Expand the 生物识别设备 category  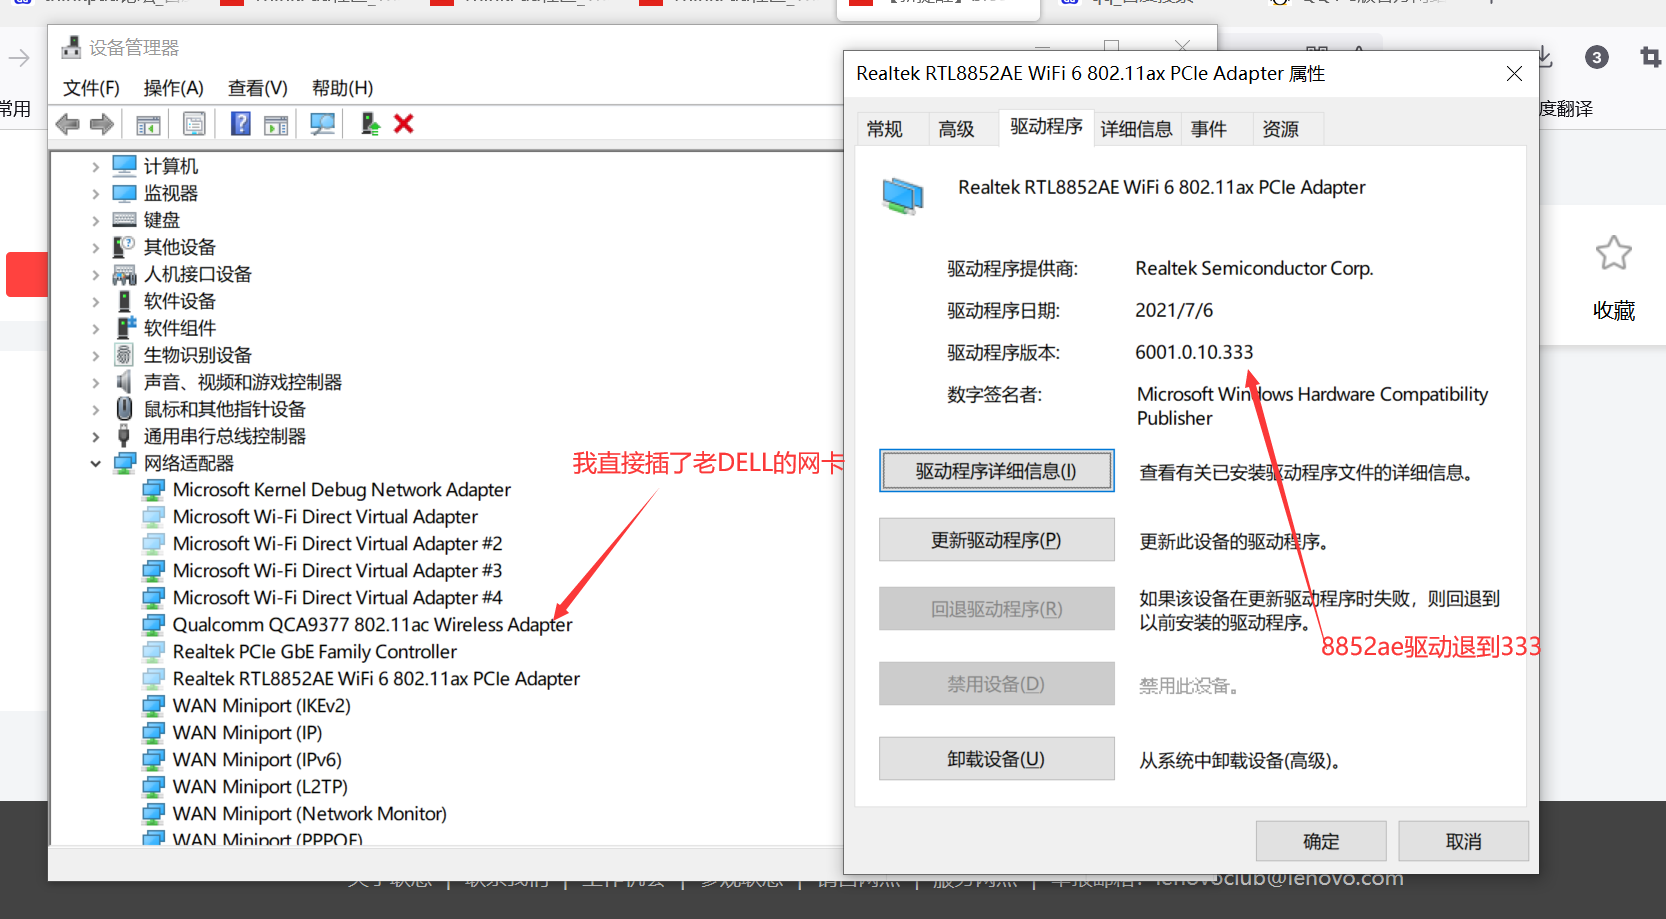(96, 355)
